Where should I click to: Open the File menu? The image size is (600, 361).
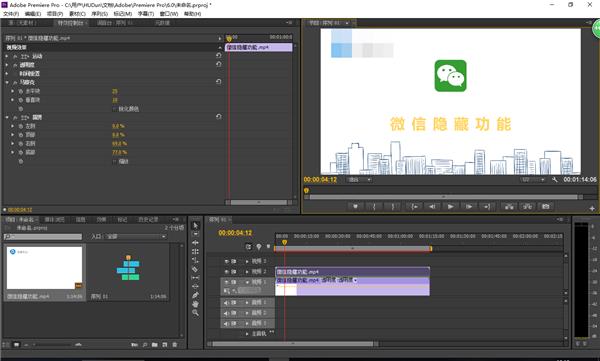pos(11,14)
